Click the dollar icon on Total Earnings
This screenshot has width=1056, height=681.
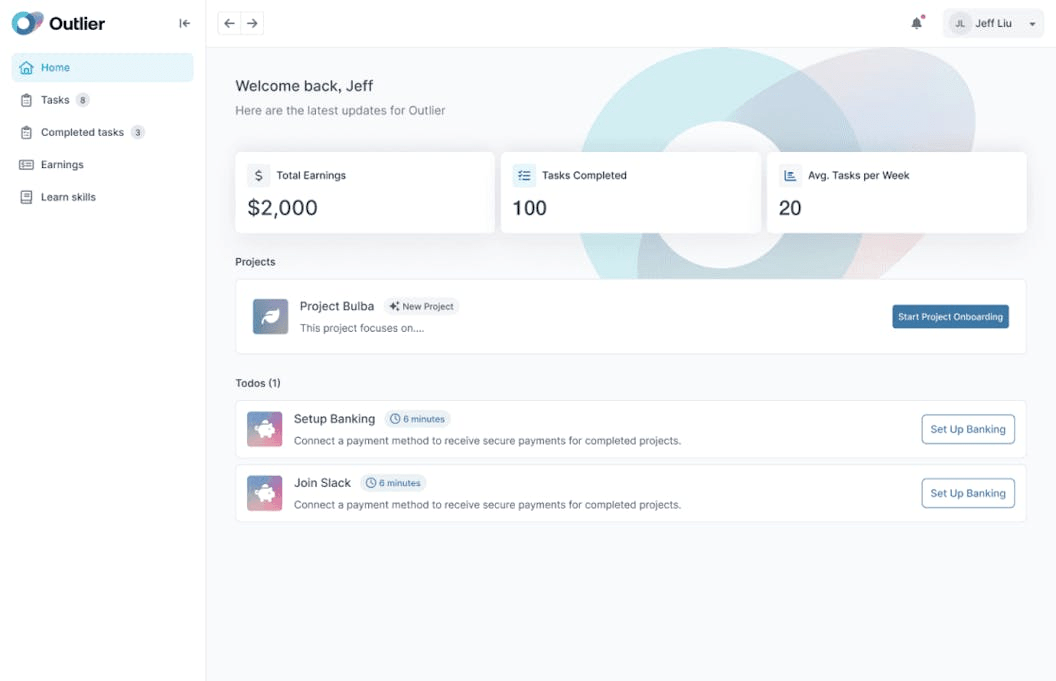click(259, 175)
